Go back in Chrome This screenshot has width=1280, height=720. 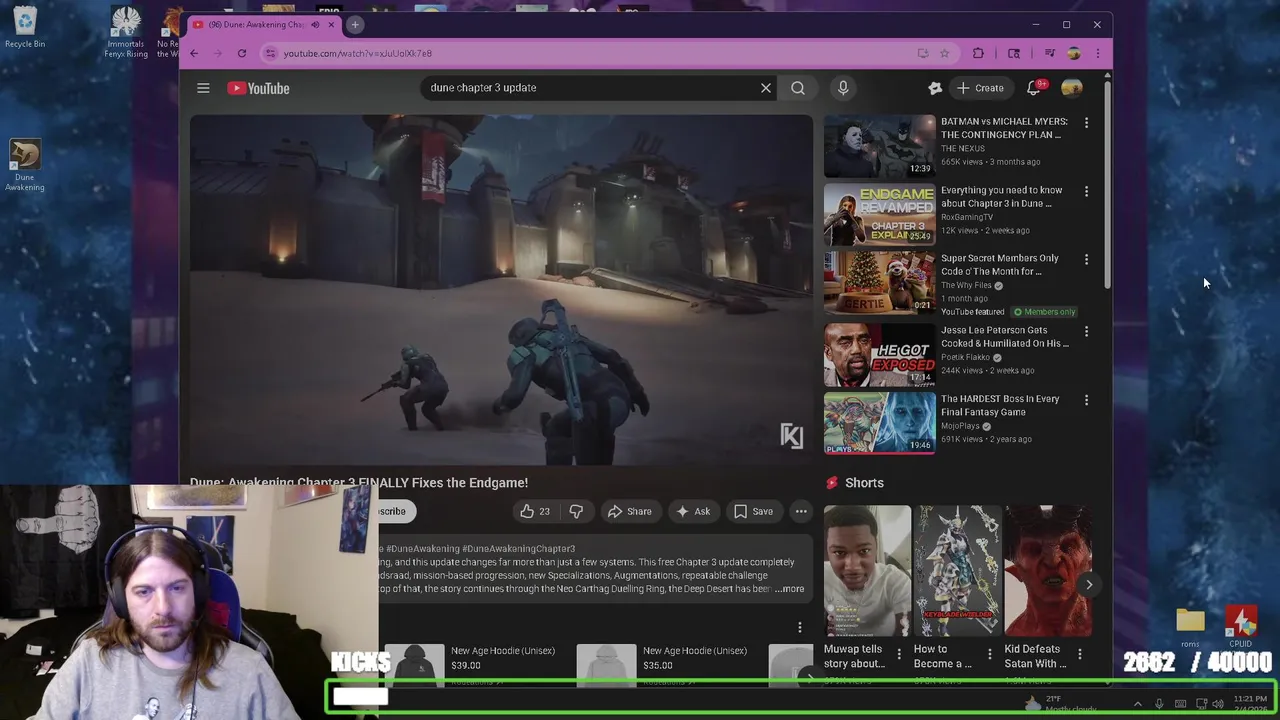coord(194,53)
